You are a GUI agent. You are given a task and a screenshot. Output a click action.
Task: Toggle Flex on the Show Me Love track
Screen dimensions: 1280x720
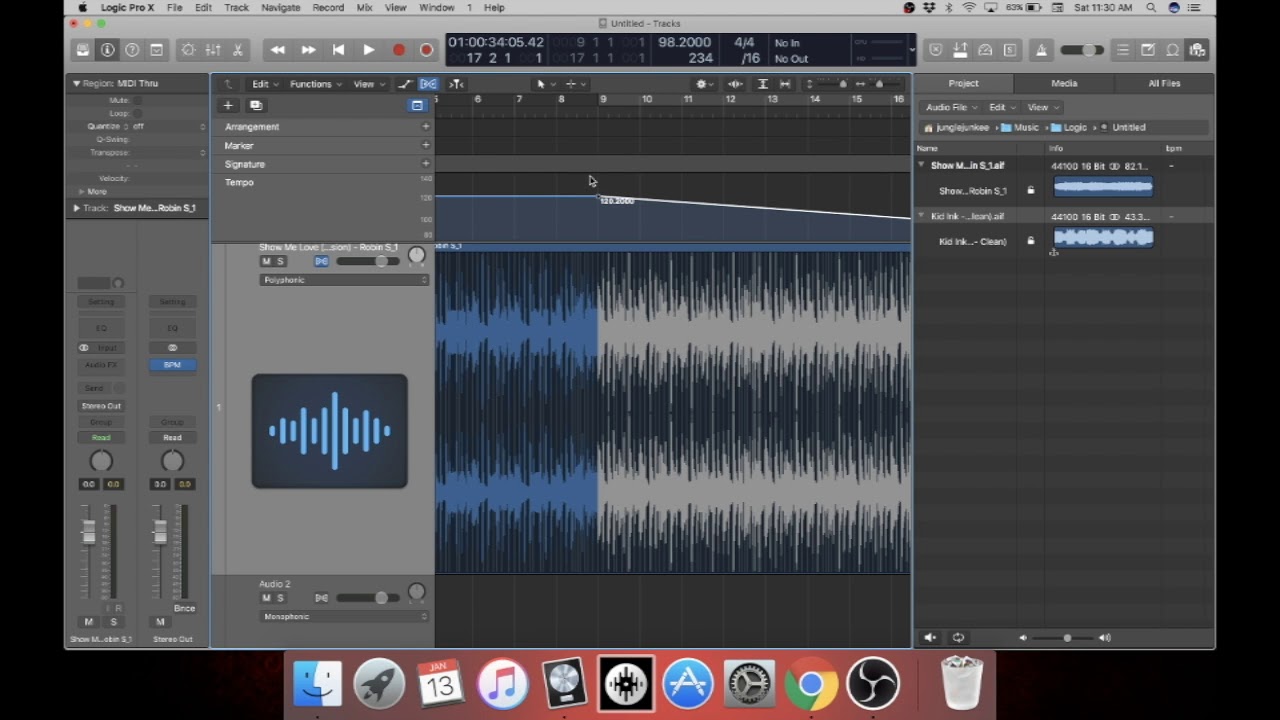click(x=321, y=262)
